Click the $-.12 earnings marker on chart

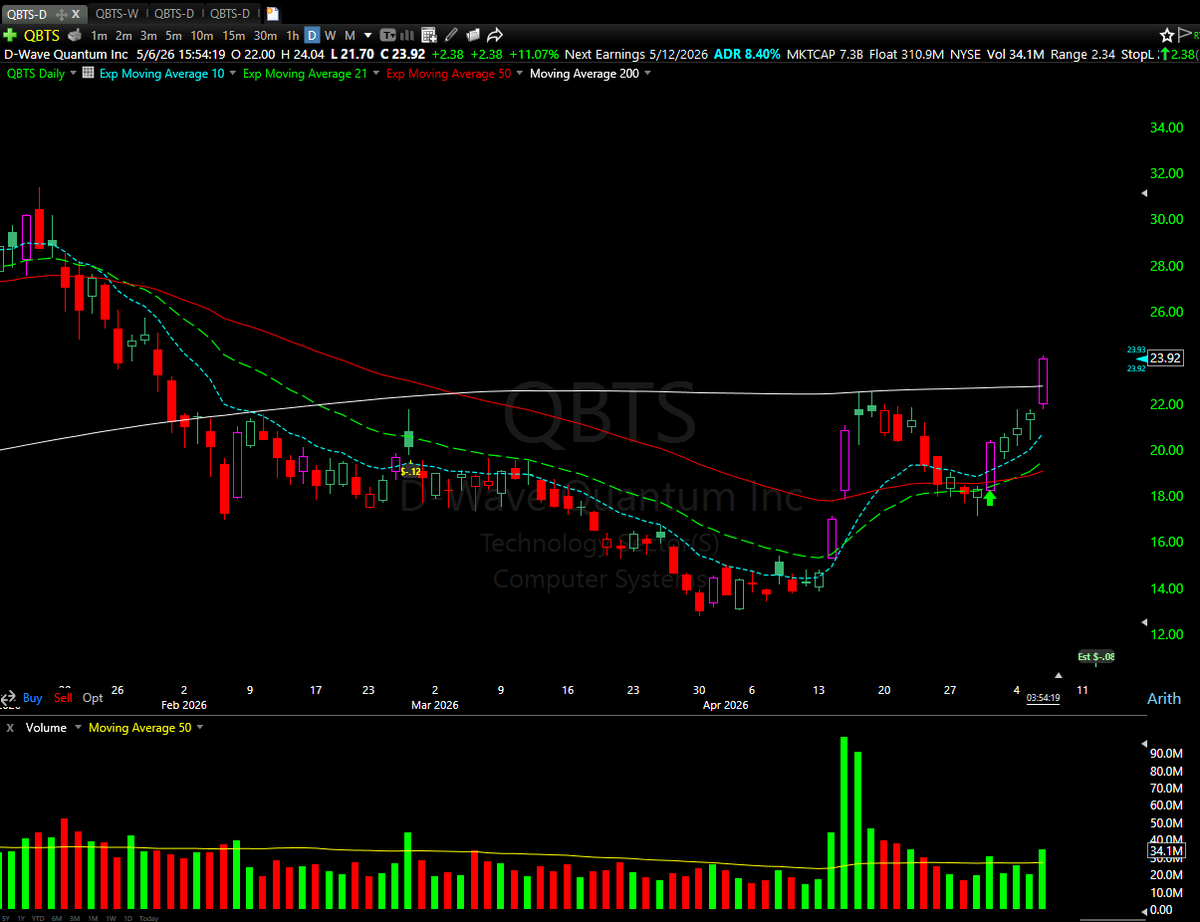tap(411, 470)
